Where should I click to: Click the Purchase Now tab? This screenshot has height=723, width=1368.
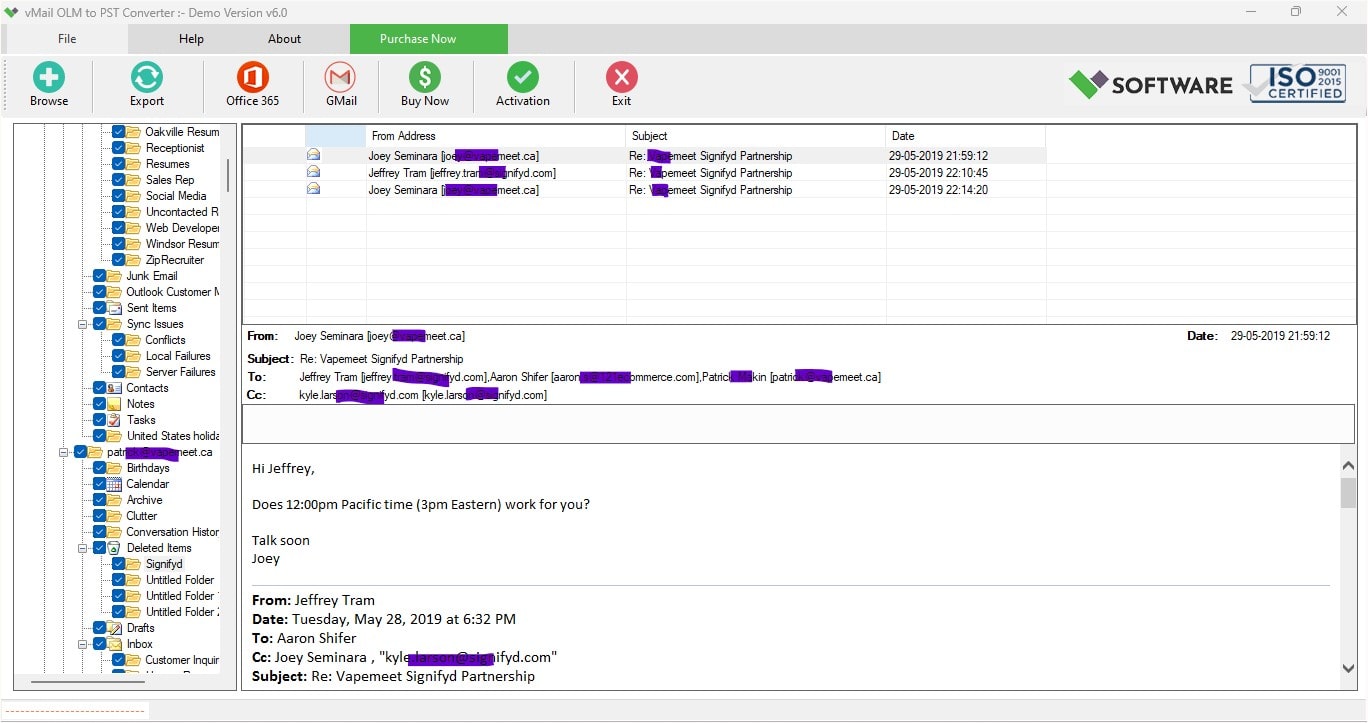(418, 39)
